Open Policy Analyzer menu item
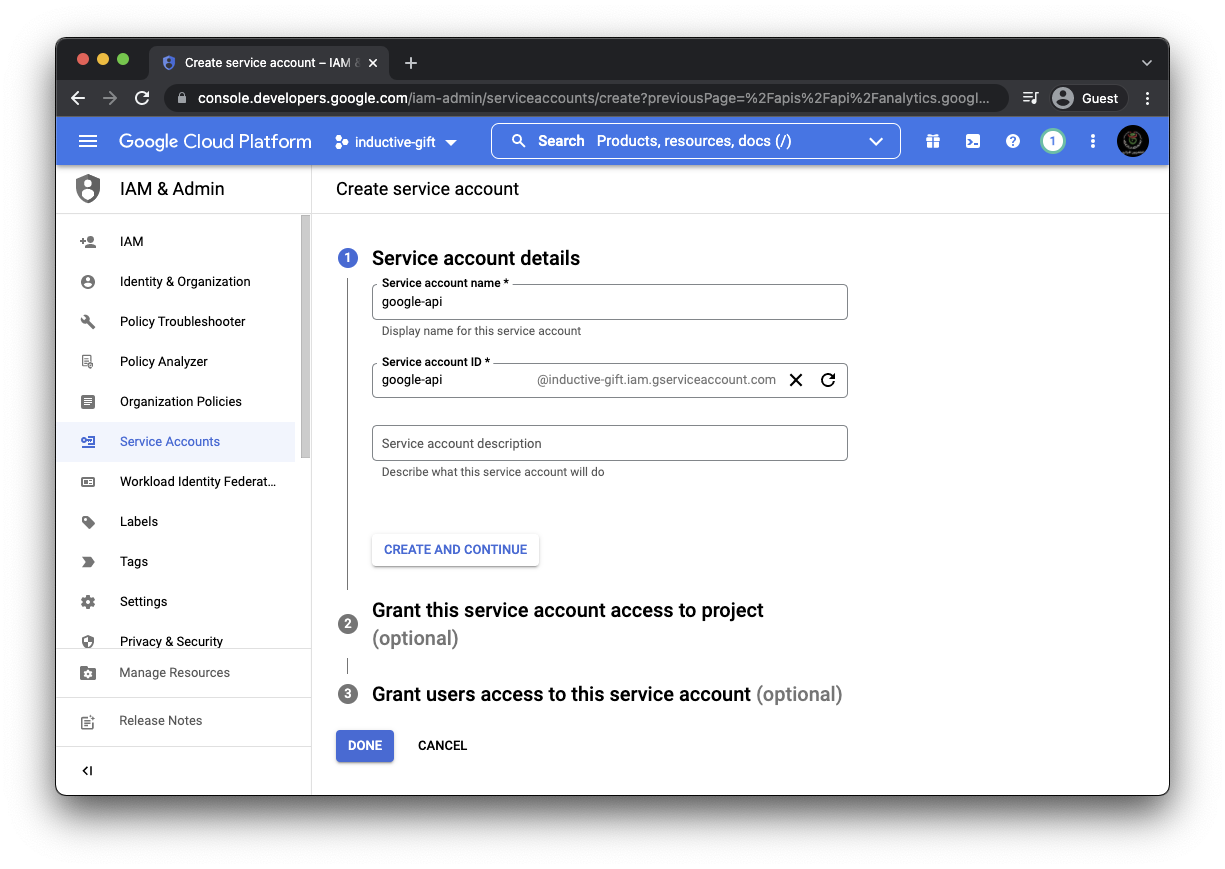This screenshot has width=1225, height=869. pos(176,362)
